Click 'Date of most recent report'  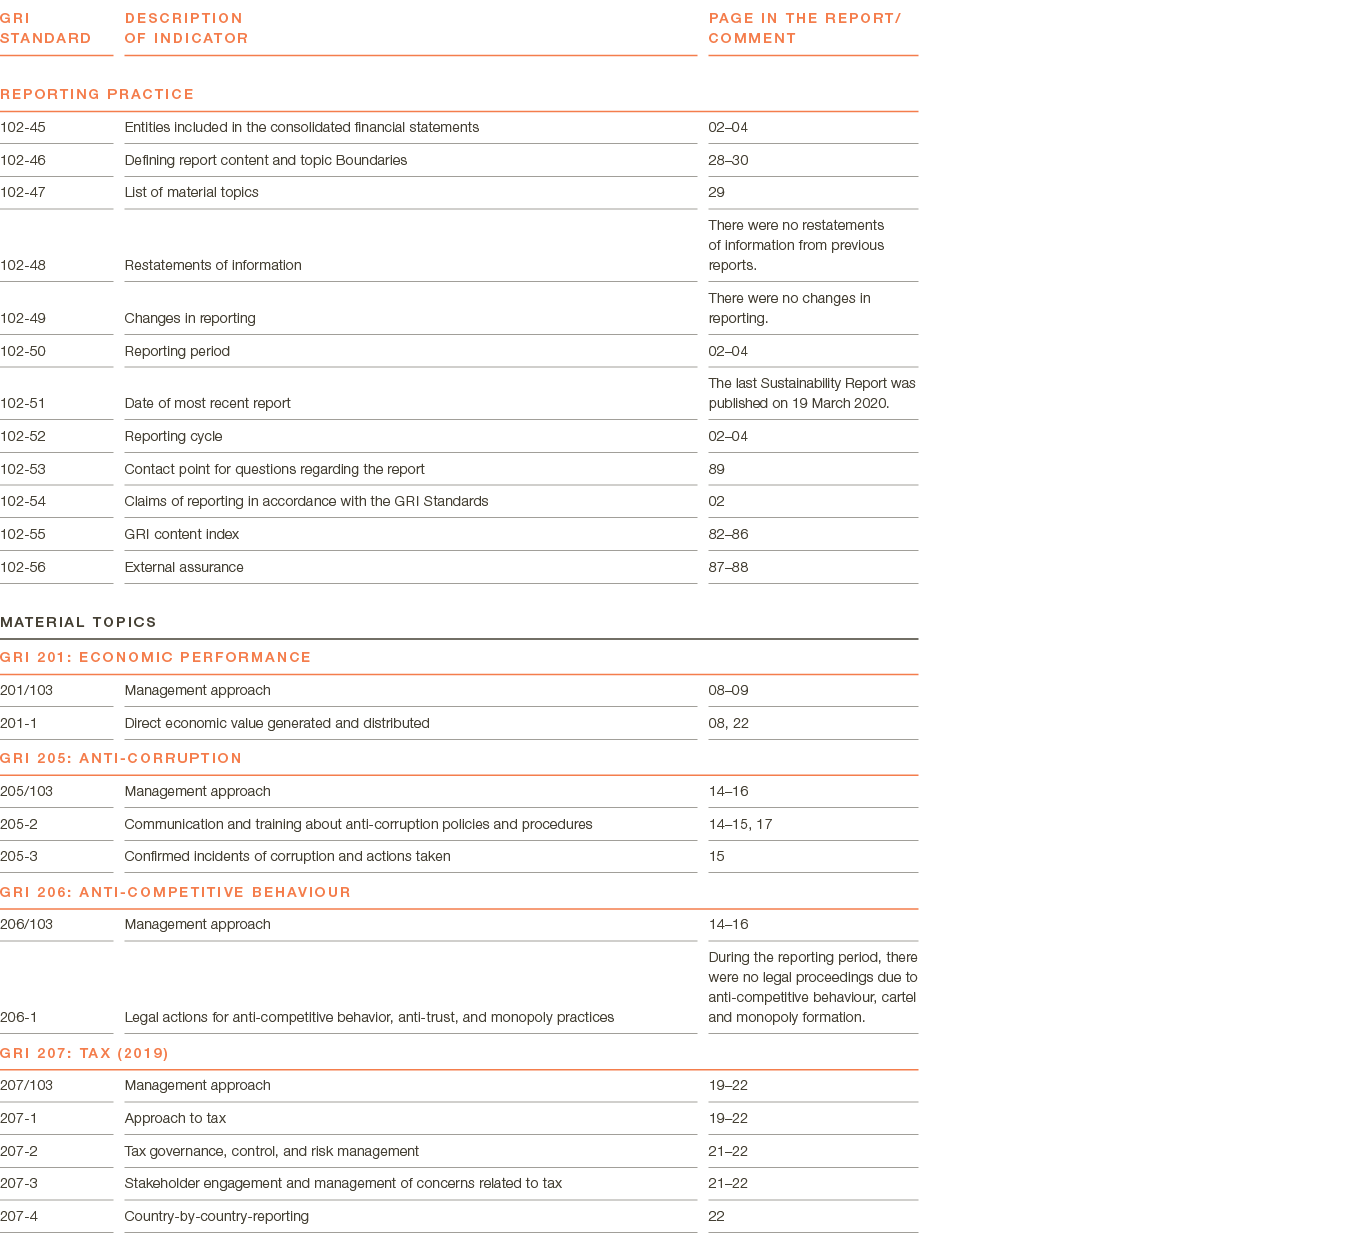pos(208,403)
